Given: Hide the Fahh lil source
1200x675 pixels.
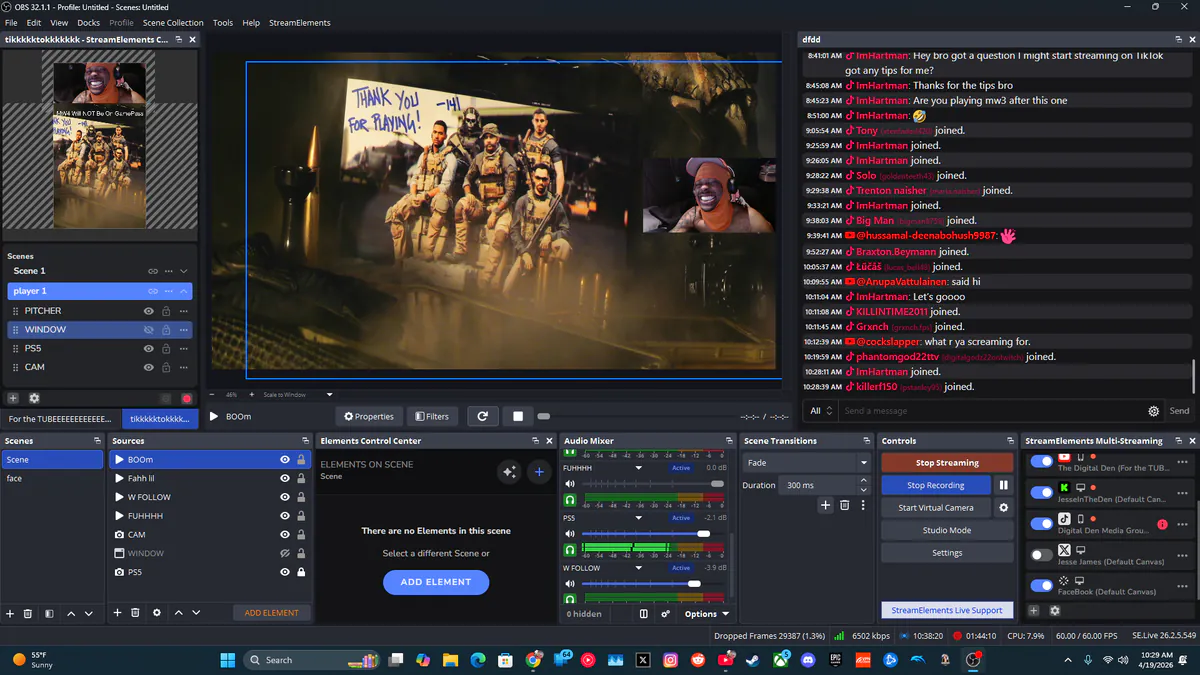Looking at the screenshot, I should coord(285,478).
